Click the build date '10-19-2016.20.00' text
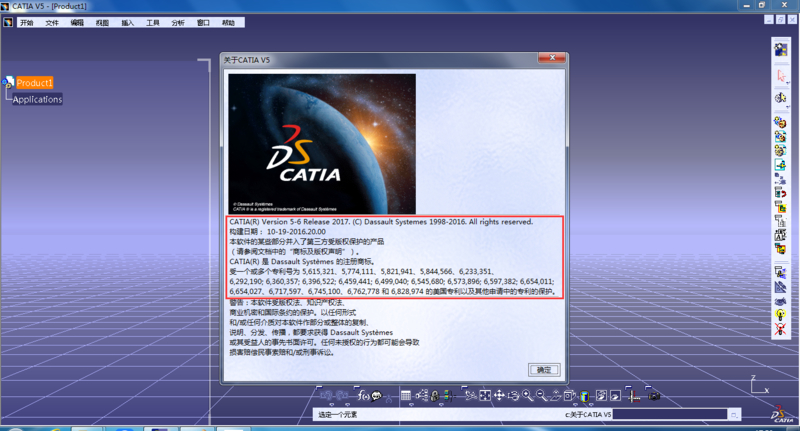 pyautogui.click(x=296, y=232)
